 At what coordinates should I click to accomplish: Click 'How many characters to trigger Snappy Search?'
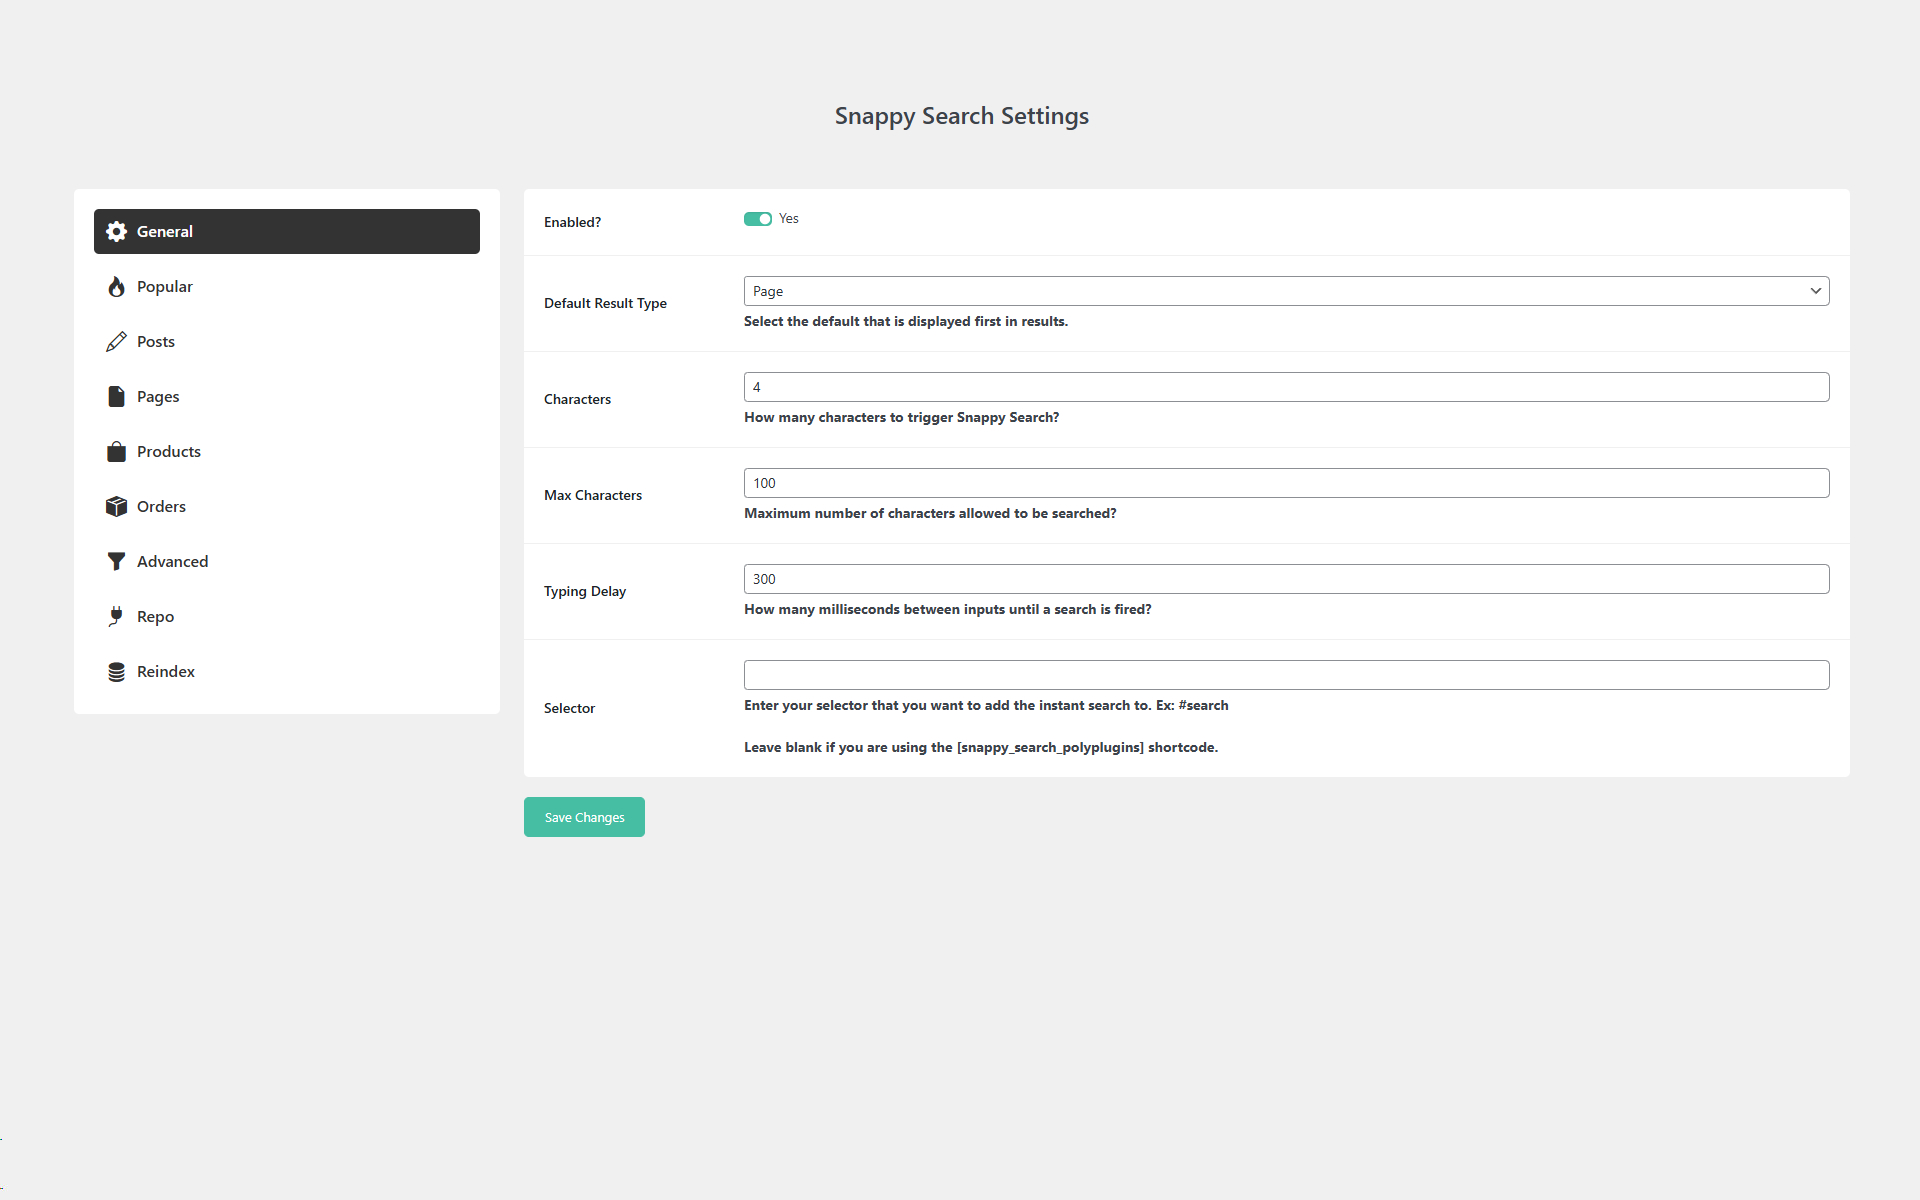(x=902, y=417)
